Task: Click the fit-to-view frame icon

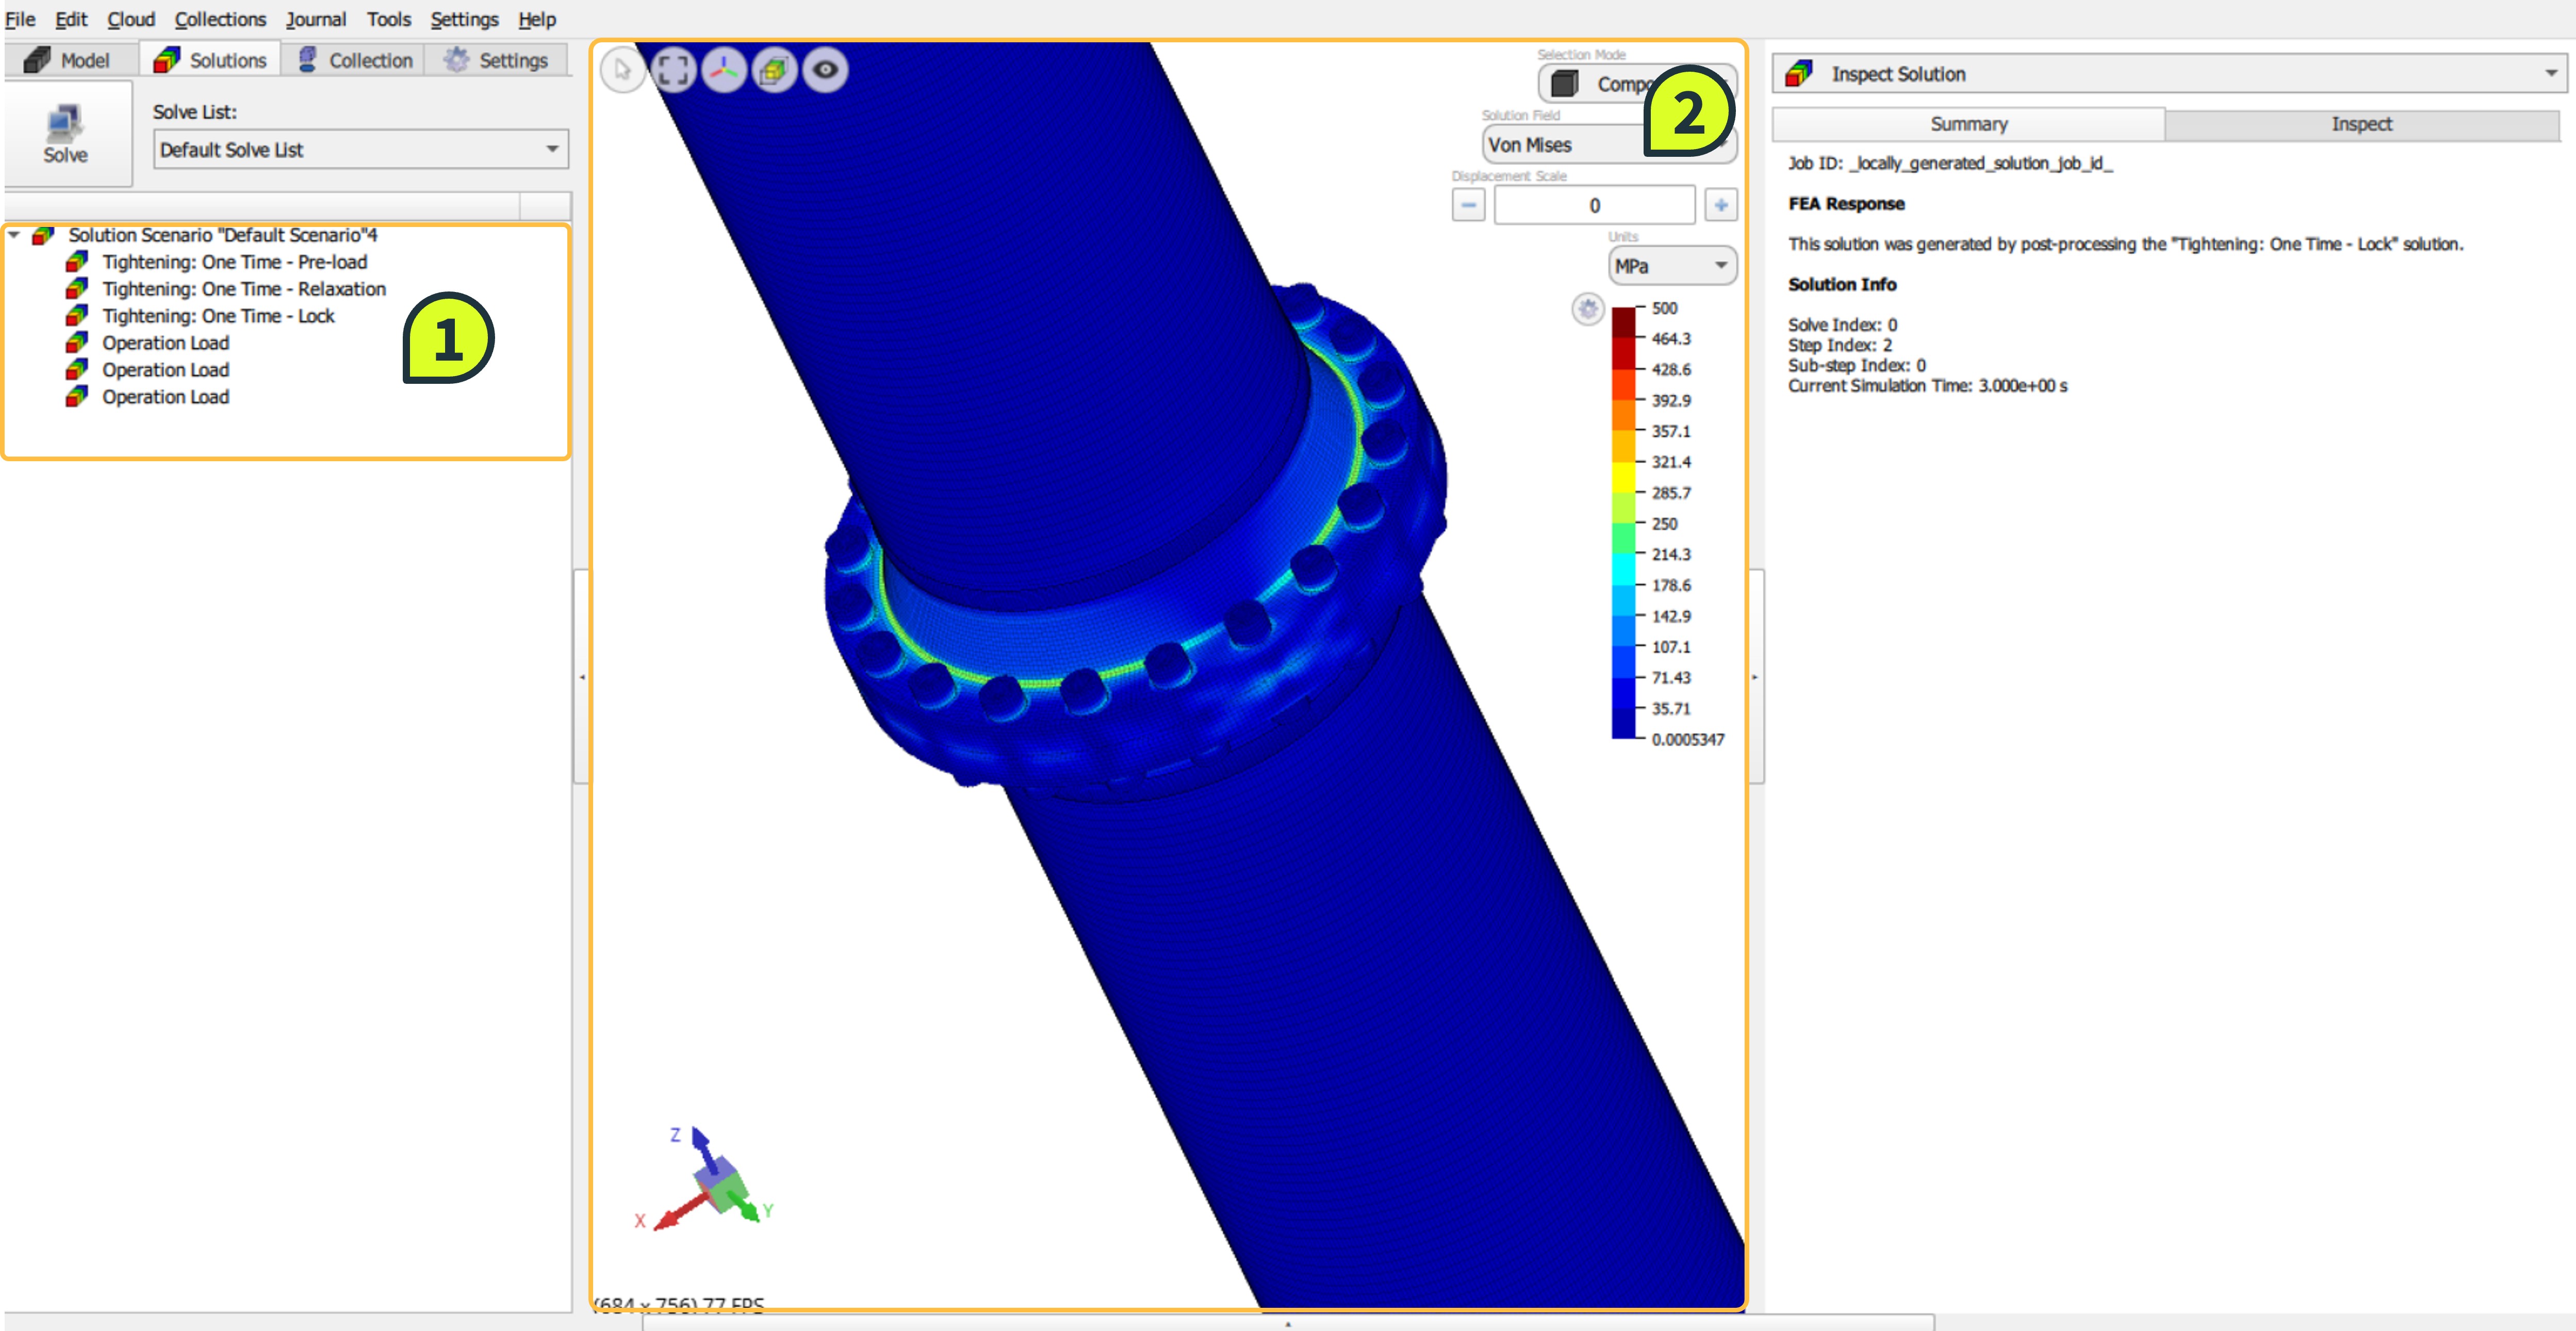Action: pos(674,70)
